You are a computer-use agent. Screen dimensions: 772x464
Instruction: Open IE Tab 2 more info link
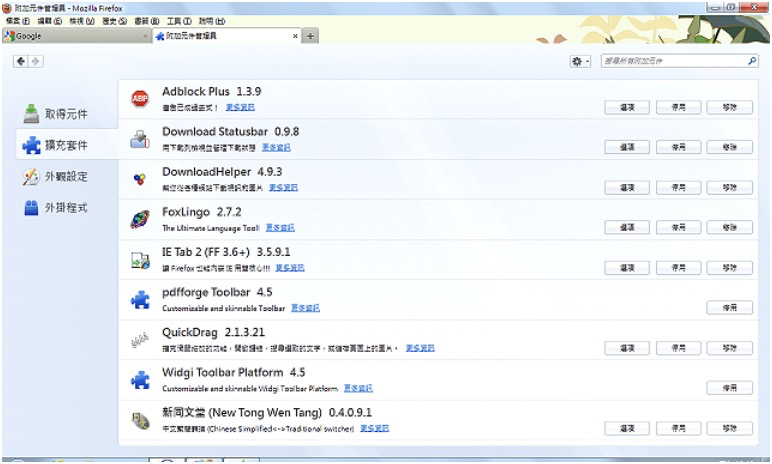click(290, 267)
